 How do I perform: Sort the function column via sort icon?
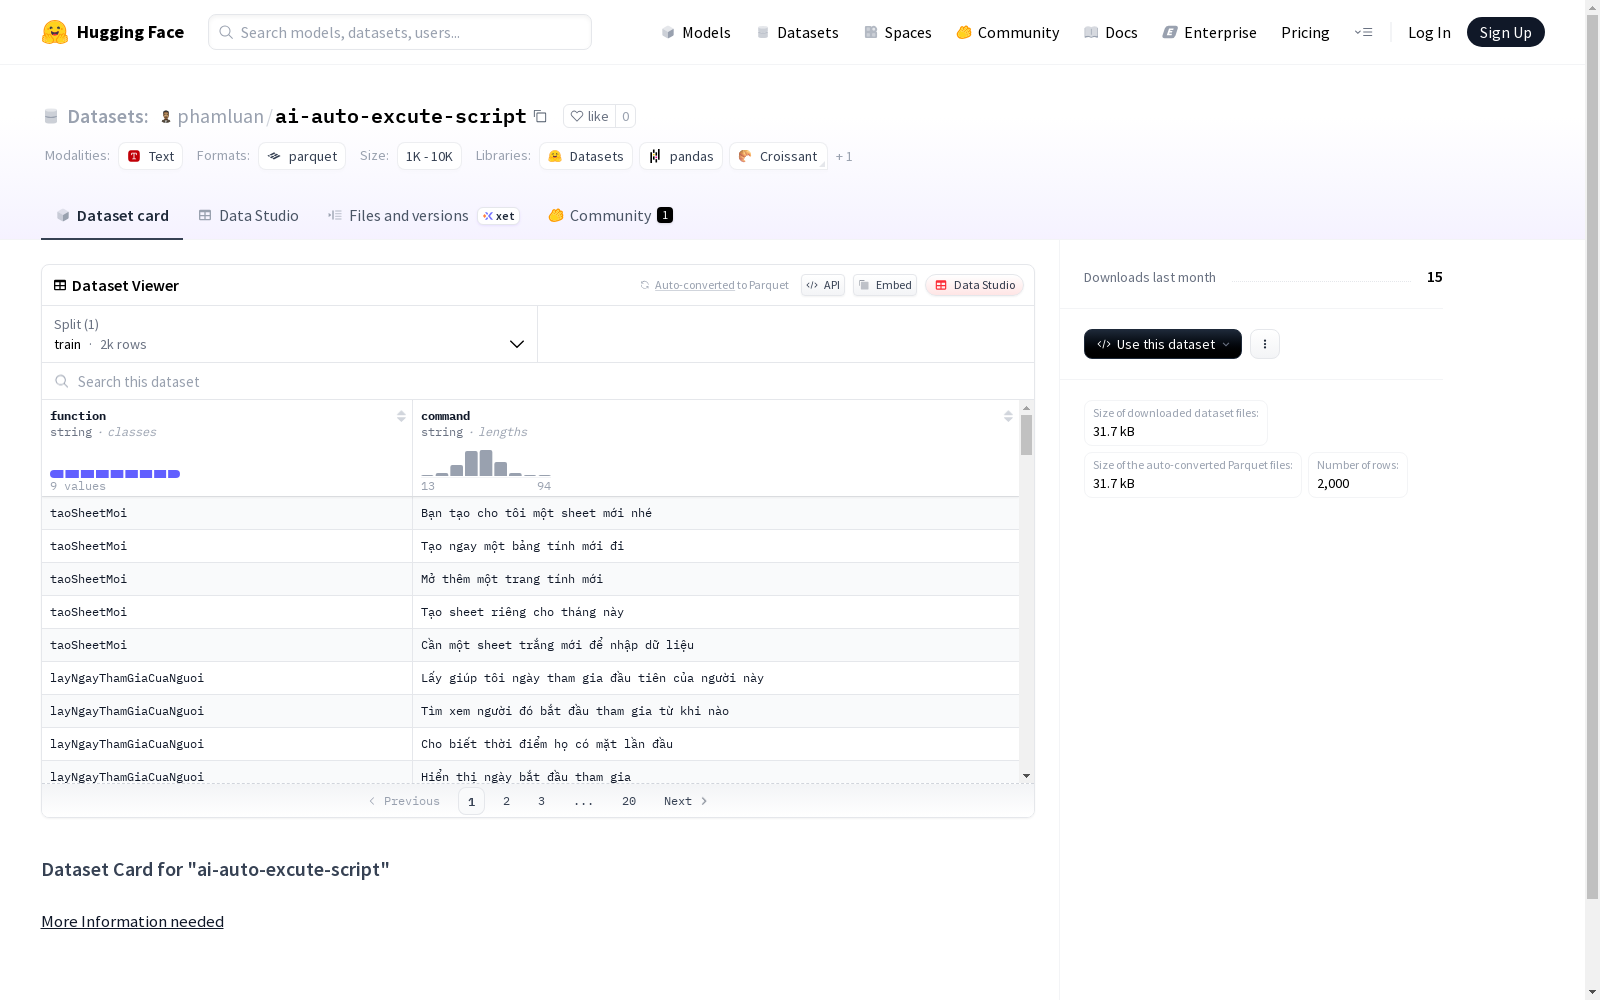coord(401,416)
